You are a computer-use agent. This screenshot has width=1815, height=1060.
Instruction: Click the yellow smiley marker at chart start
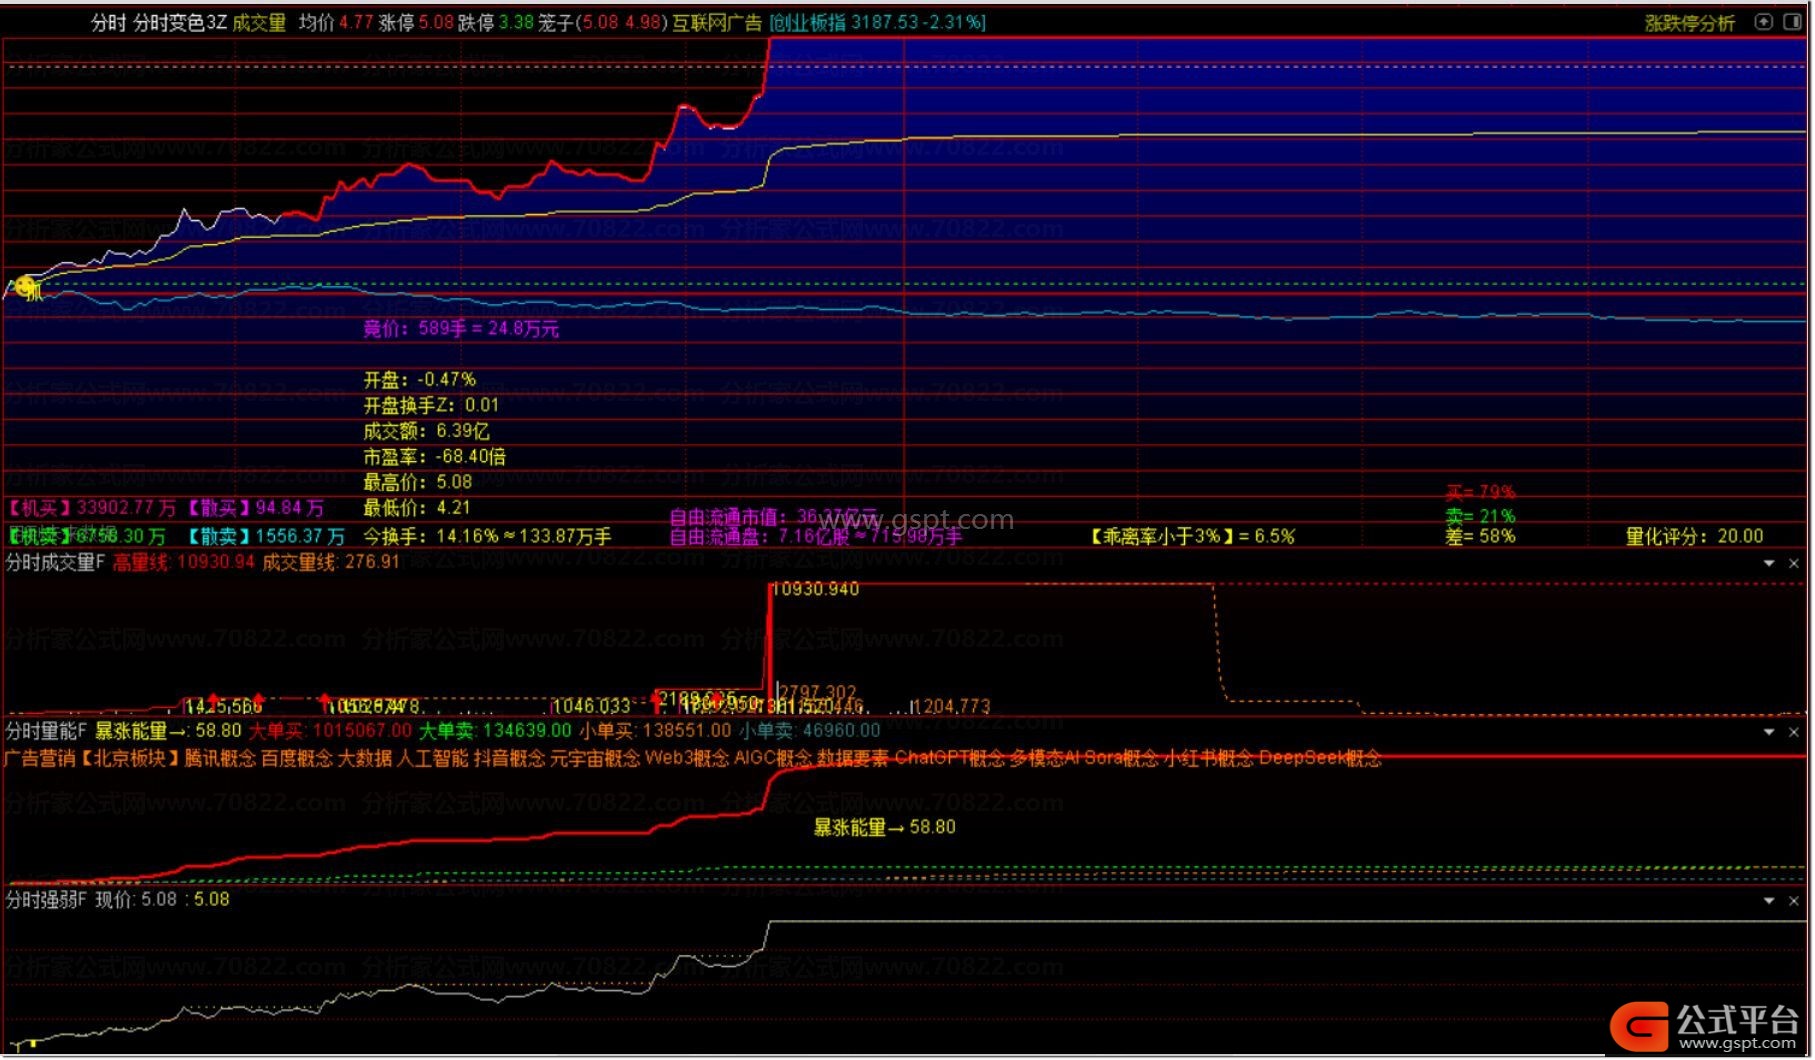pyautogui.click(x=28, y=287)
